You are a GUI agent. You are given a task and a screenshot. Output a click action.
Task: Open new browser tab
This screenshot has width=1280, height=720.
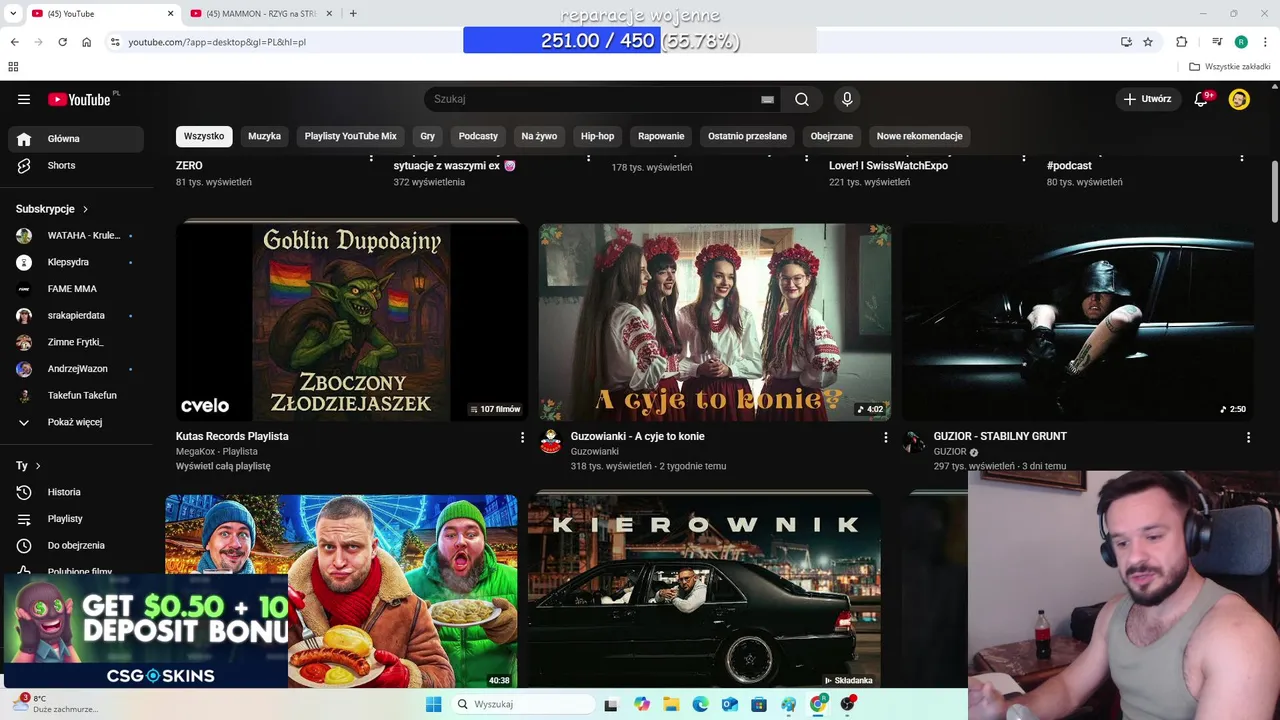tap(353, 14)
